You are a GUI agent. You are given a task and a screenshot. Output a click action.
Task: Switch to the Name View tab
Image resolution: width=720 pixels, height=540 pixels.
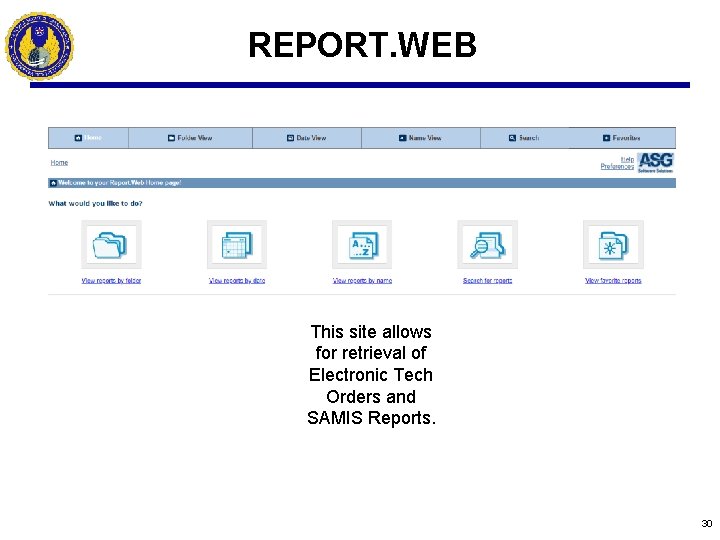tap(421, 138)
